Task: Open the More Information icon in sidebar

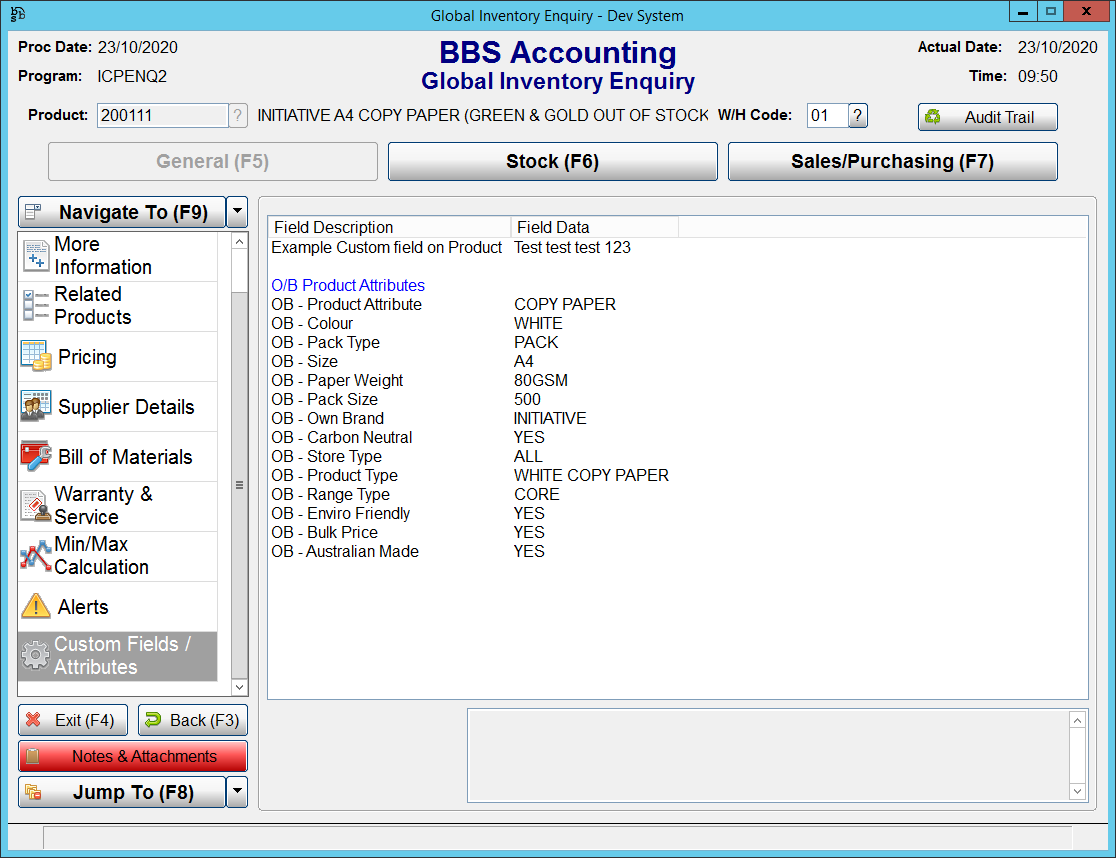Action: (36, 256)
